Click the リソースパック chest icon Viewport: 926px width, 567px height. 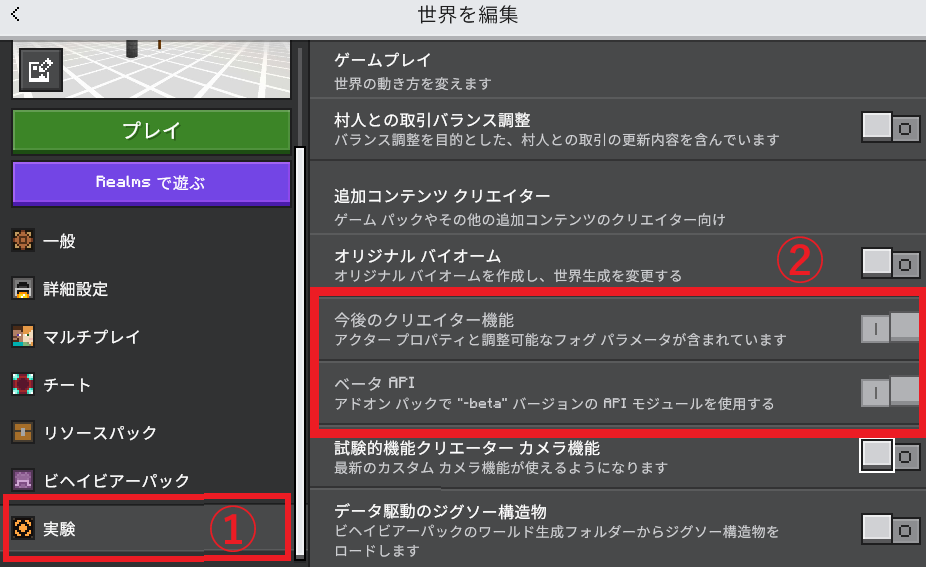pyautogui.click(x=23, y=433)
